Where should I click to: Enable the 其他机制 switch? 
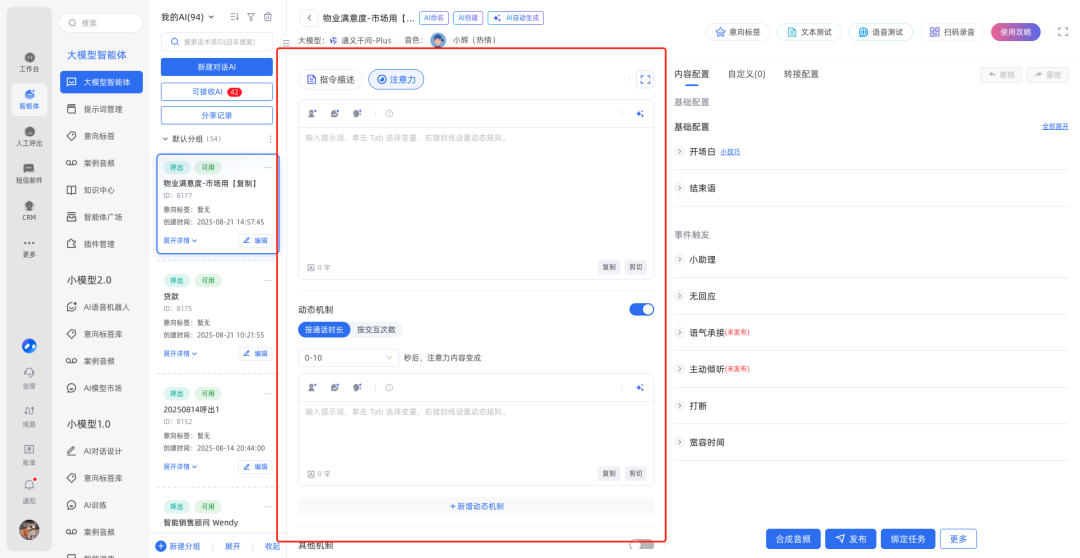tap(641, 545)
